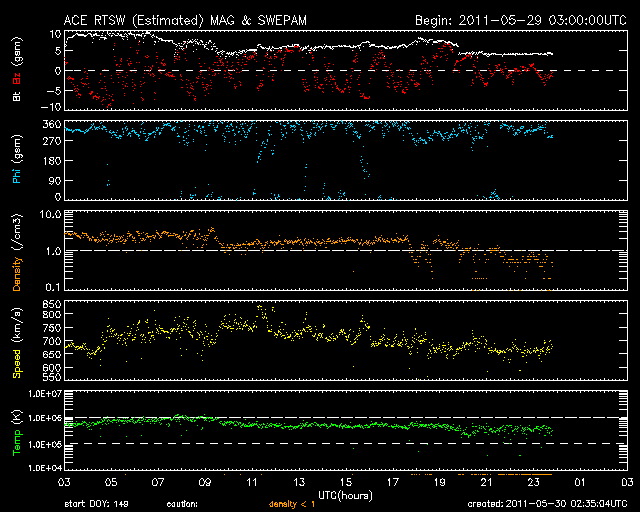The width and height of the screenshot is (640, 512).
Task: Click the '23' hour label
Action: pos(533,483)
